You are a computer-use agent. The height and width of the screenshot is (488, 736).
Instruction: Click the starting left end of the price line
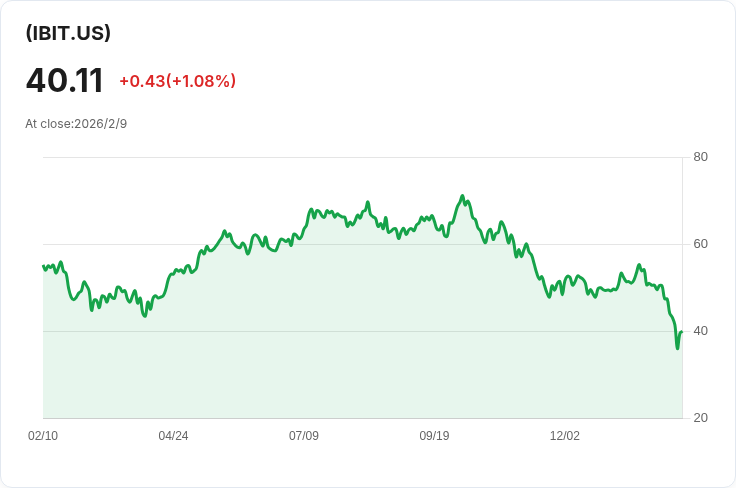[43, 266]
